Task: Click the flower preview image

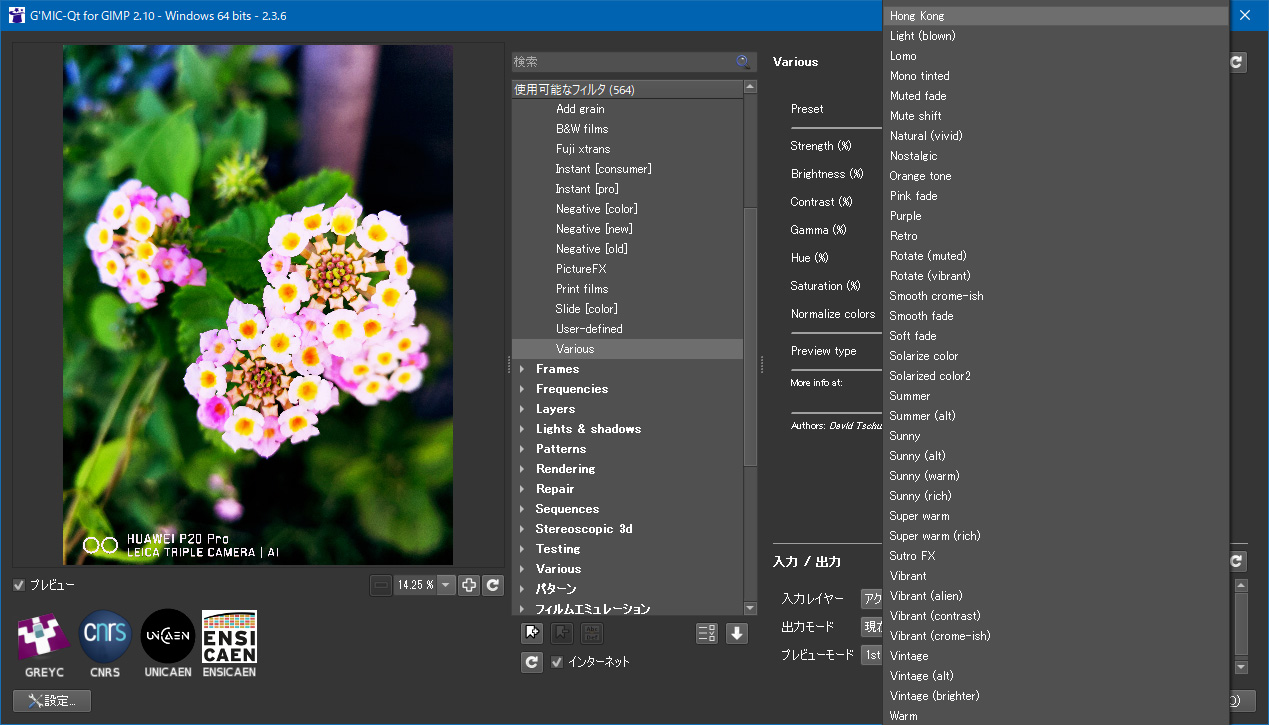Action: 258,305
